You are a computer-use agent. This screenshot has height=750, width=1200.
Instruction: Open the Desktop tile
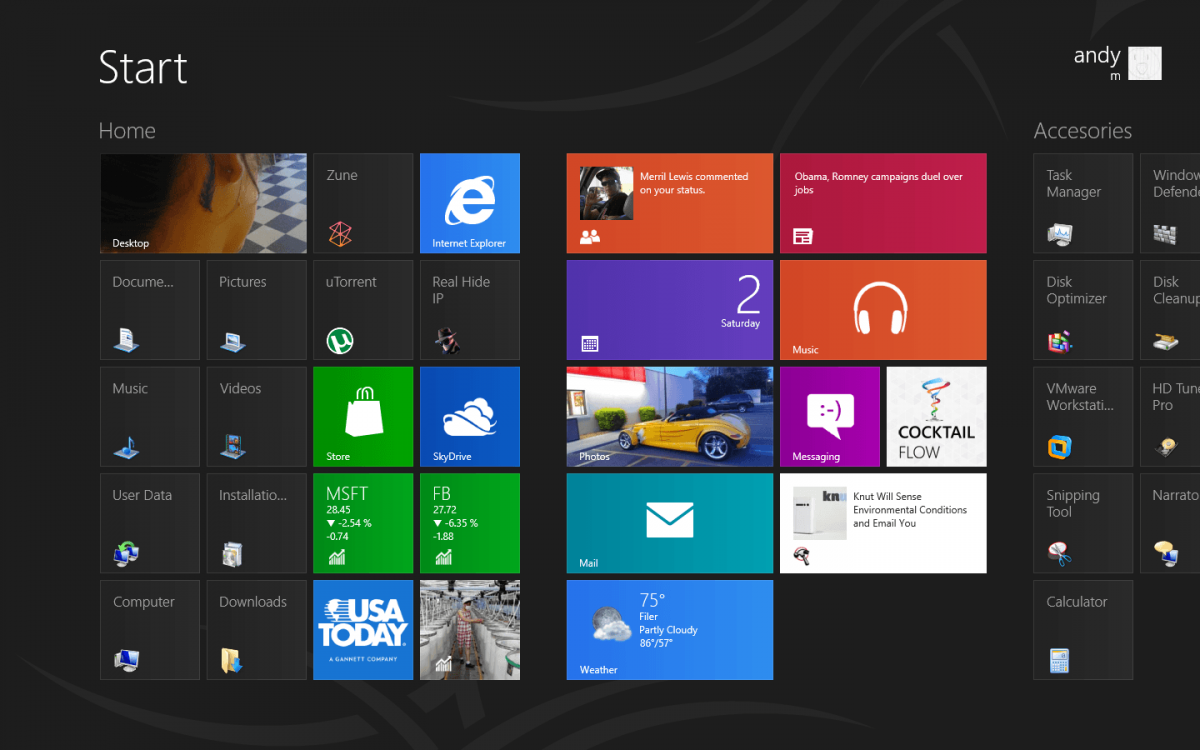click(203, 203)
